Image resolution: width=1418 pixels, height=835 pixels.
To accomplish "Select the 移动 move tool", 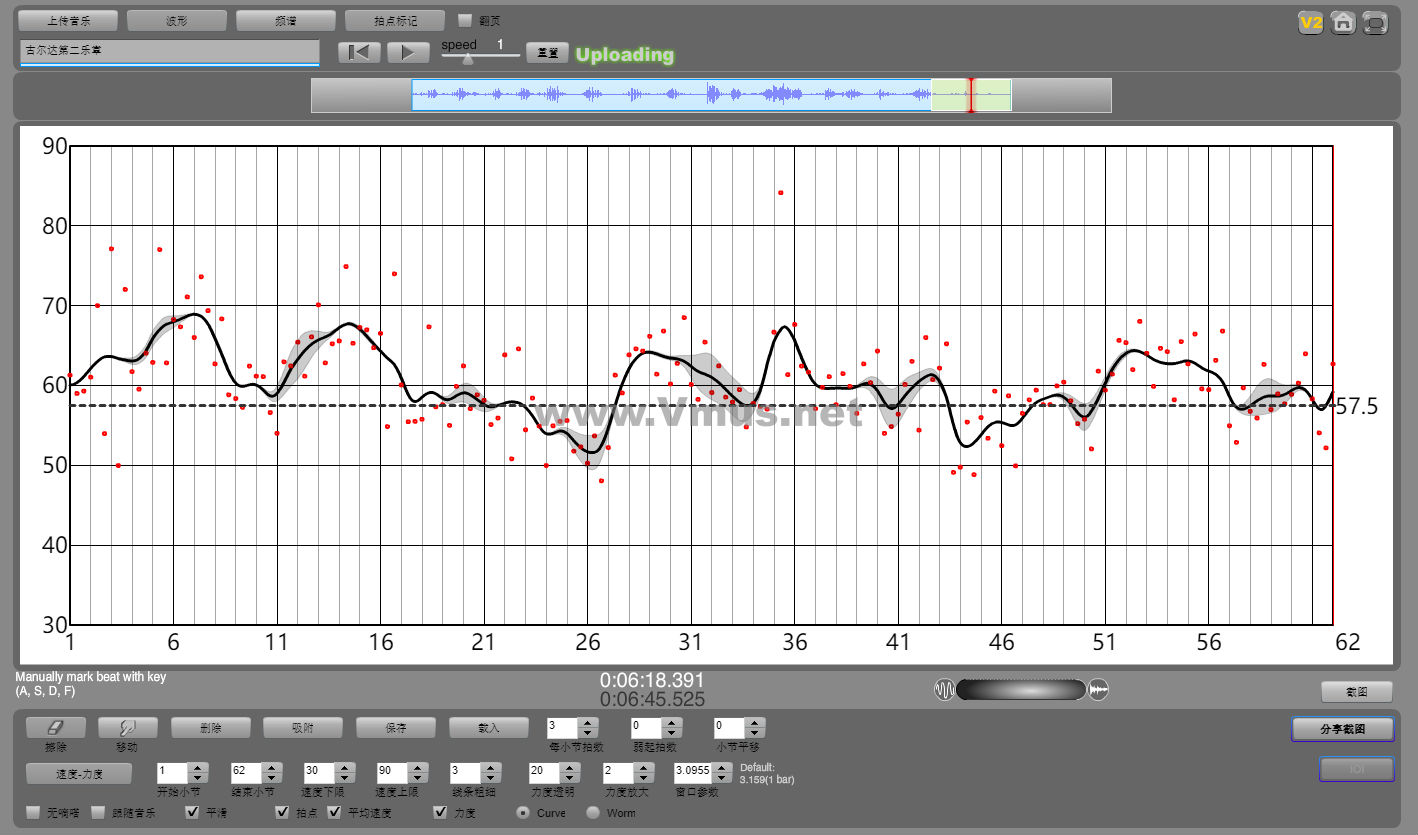I will pyautogui.click(x=126, y=728).
